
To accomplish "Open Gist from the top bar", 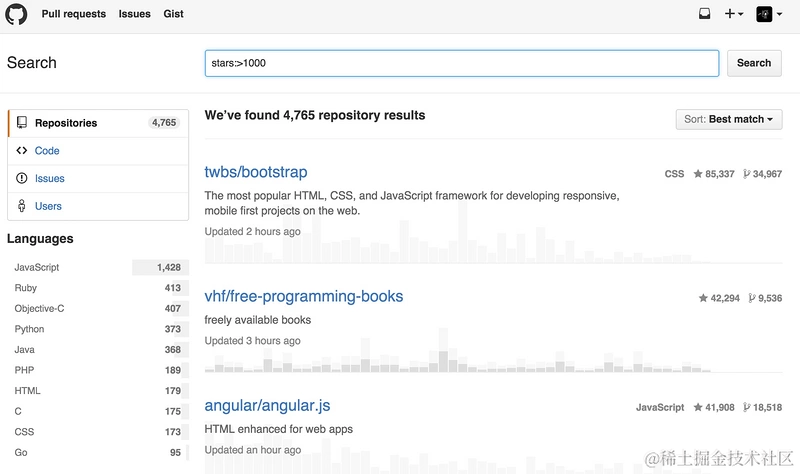I will (173, 14).
